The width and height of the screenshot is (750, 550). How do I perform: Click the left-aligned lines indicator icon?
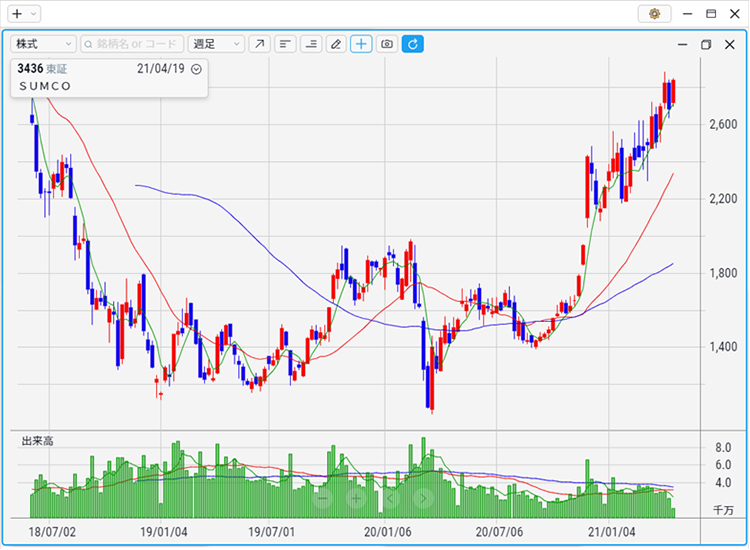(285, 44)
